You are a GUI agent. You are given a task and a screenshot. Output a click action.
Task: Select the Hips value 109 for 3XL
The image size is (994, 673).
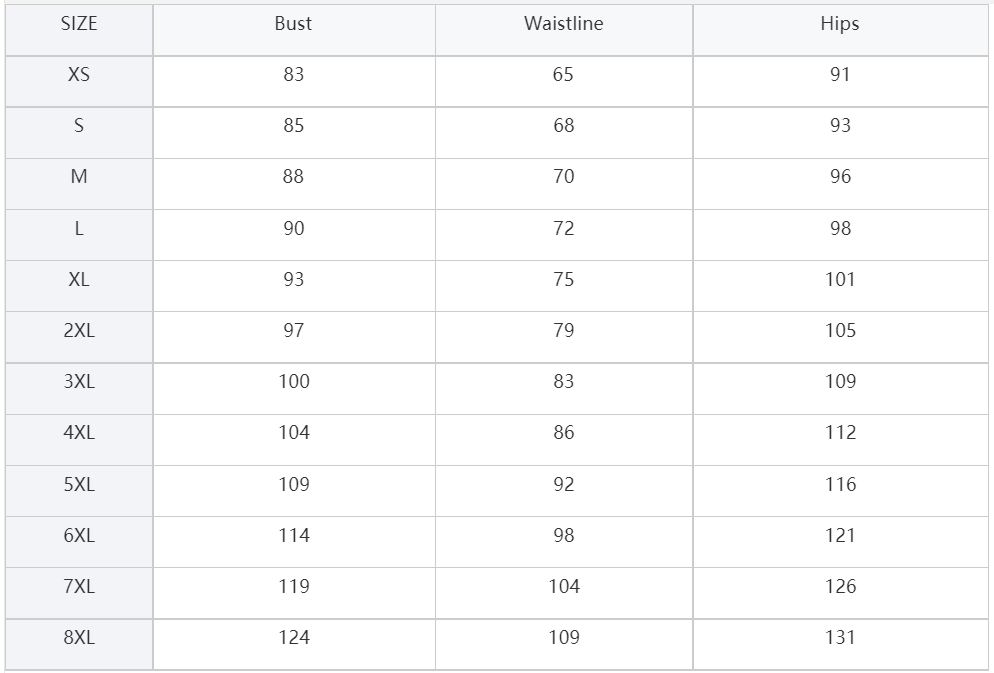(x=841, y=381)
